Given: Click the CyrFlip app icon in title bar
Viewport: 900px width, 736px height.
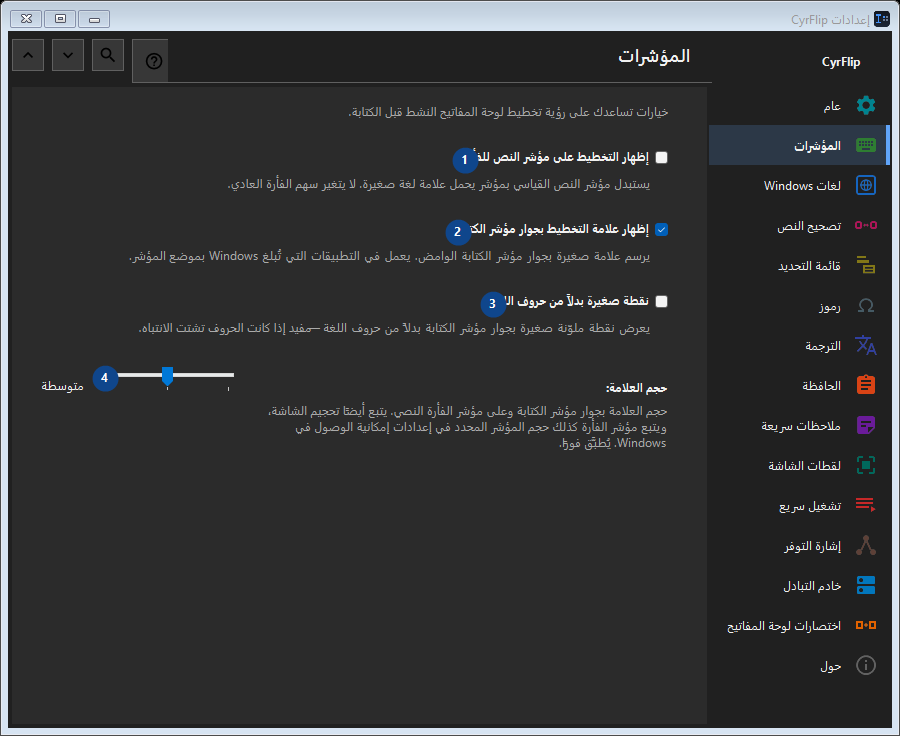Looking at the screenshot, I should 882,20.
